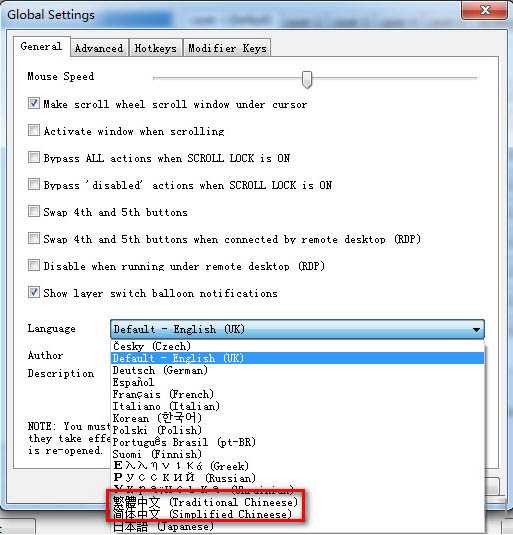This screenshot has height=535, width=513.
Task: Choose the Greek language option
Action: [x=297, y=466]
